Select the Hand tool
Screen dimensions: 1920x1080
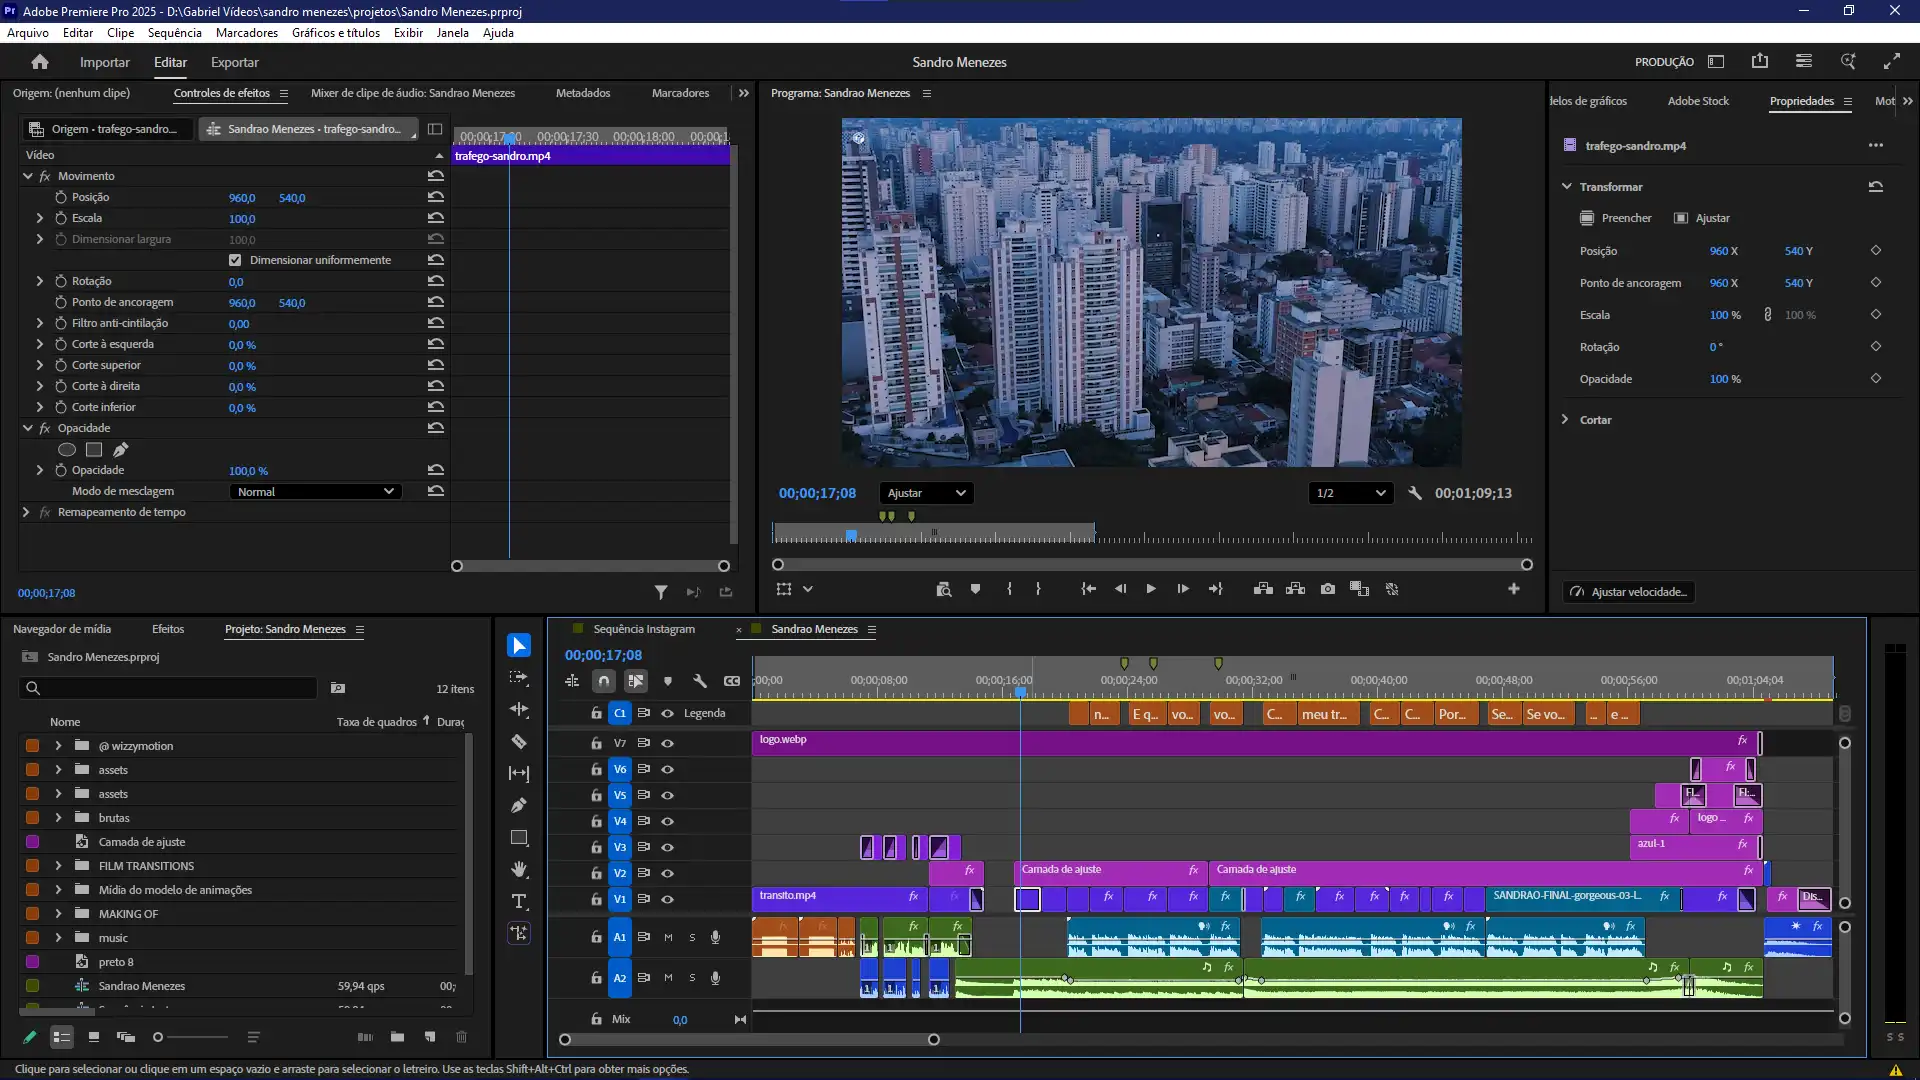518,869
